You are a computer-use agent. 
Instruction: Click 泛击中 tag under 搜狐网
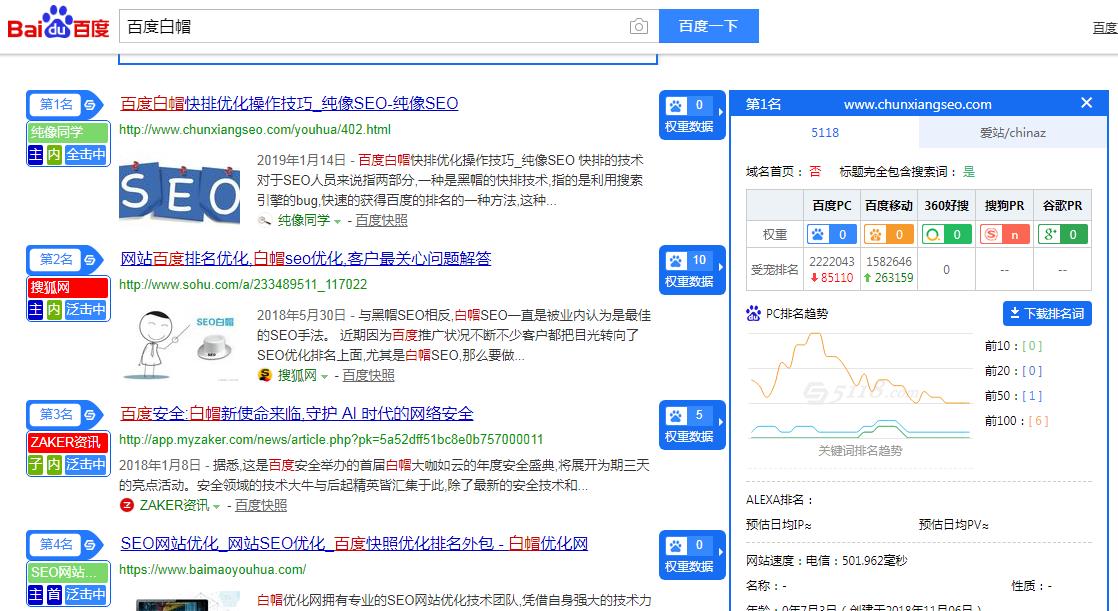[x=86, y=309]
